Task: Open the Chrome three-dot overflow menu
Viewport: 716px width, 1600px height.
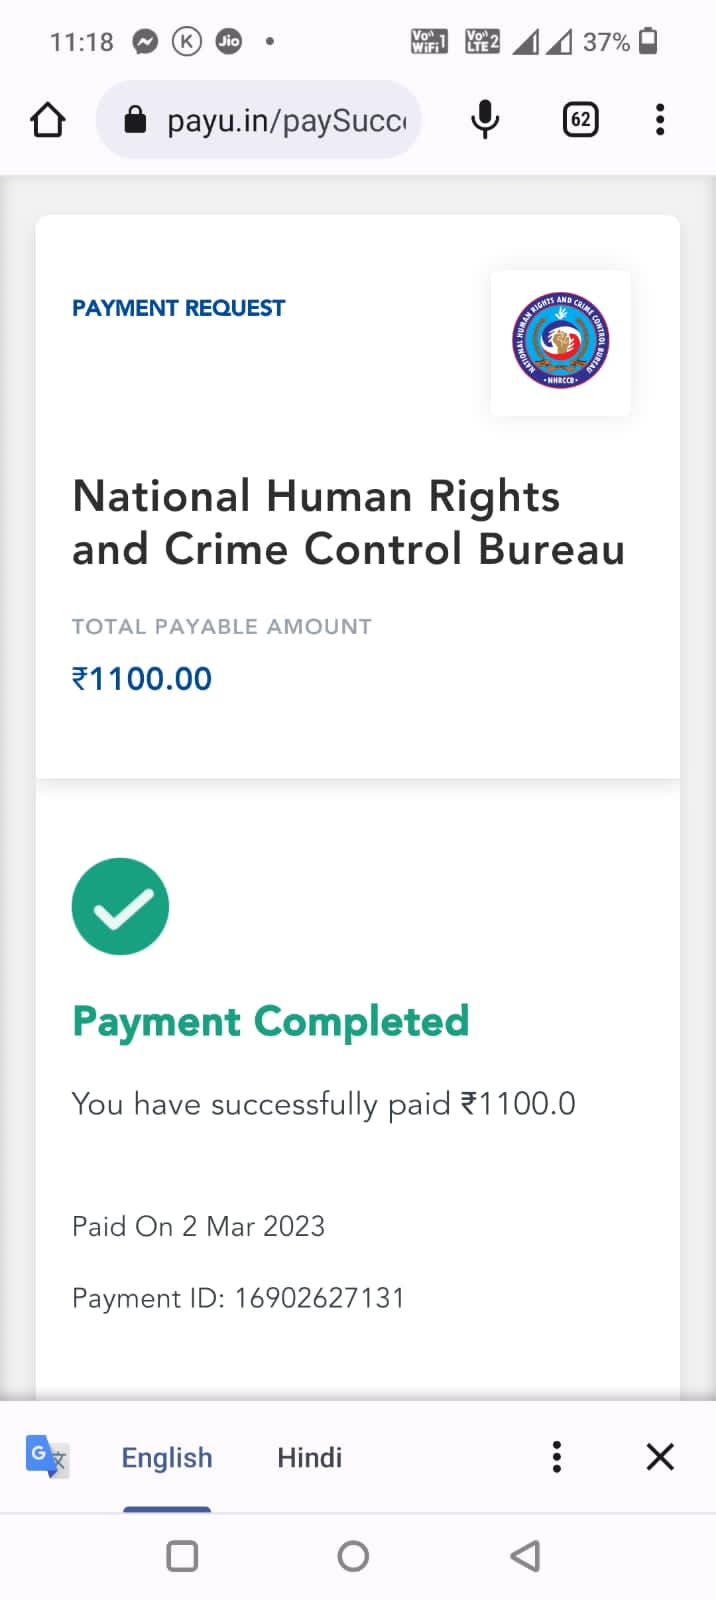Action: click(660, 120)
